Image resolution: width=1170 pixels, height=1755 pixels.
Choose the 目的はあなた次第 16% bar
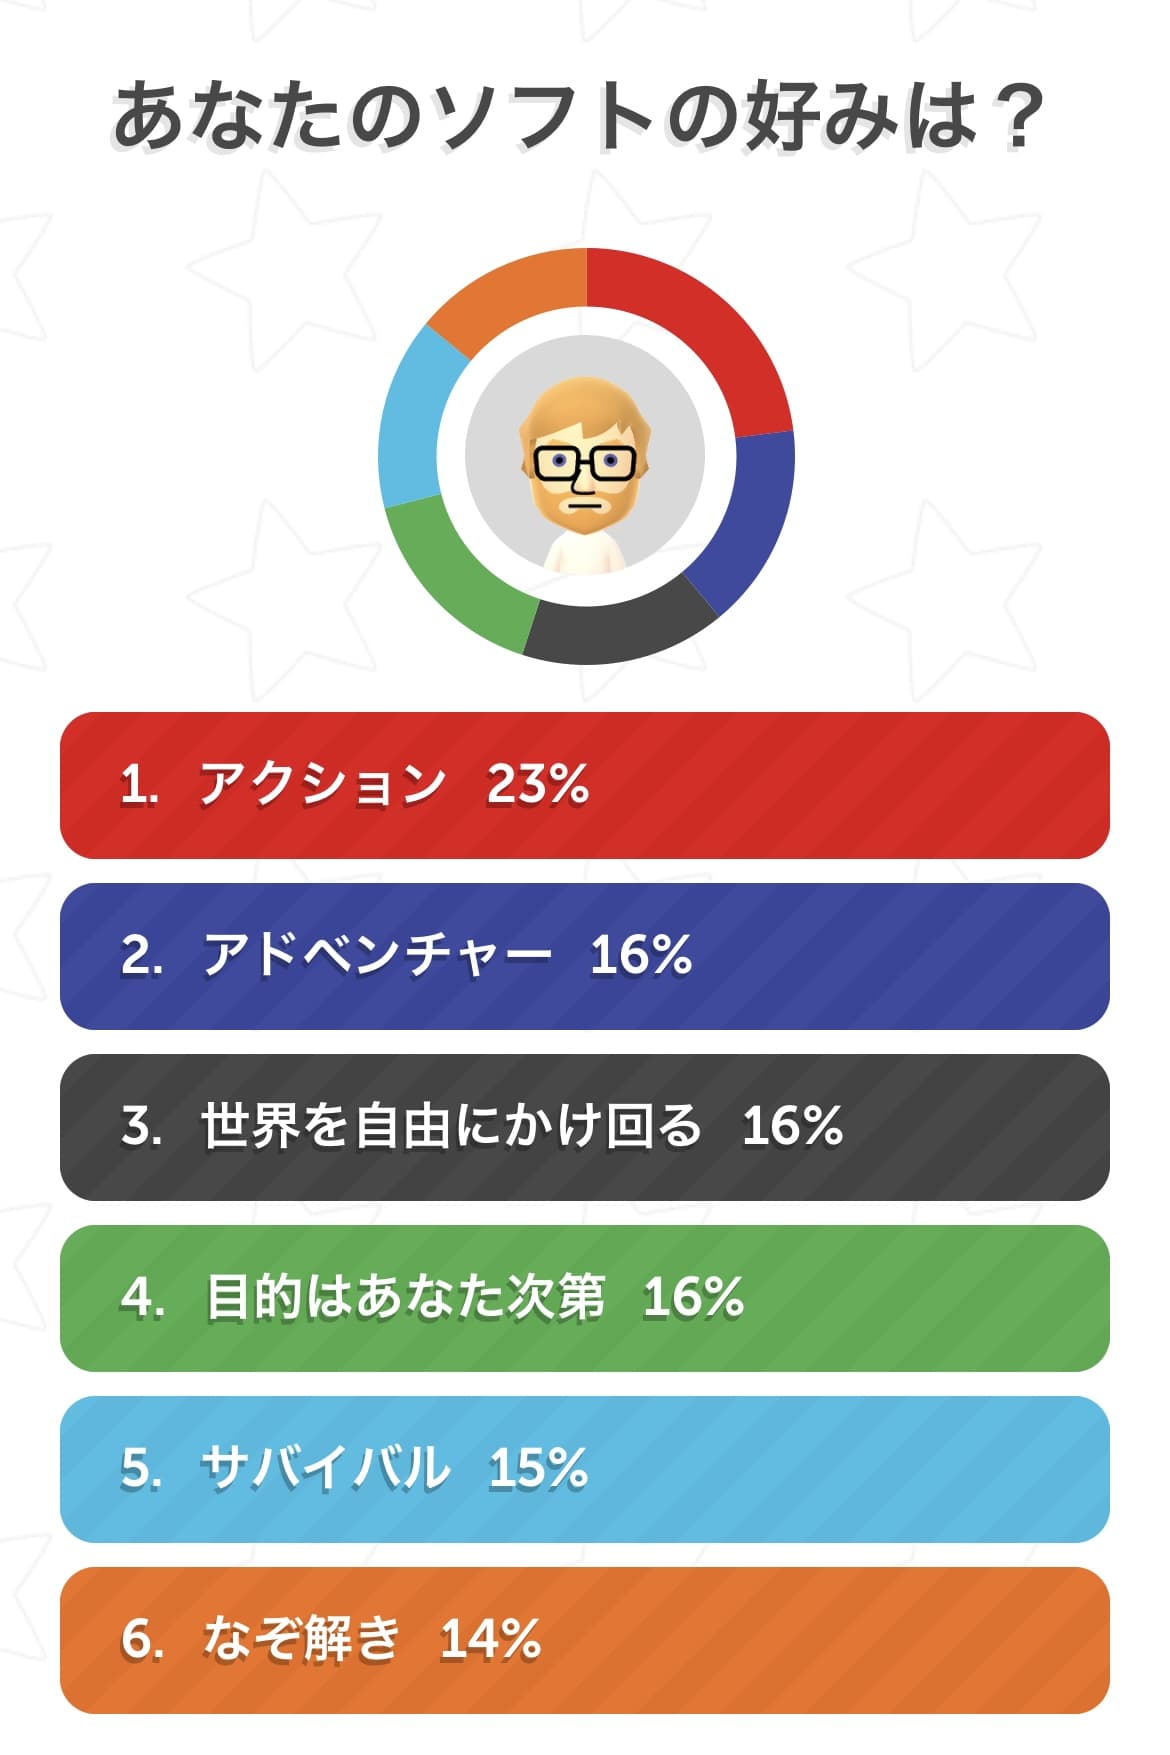pos(585,1298)
